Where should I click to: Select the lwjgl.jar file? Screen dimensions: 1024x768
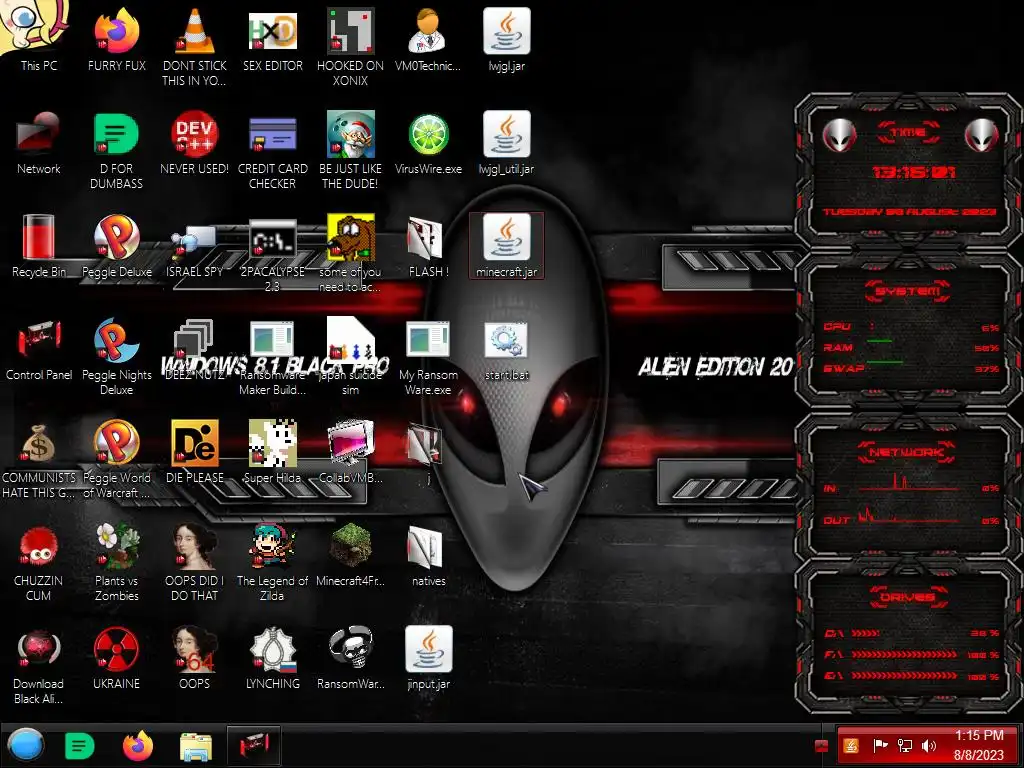[x=506, y=38]
